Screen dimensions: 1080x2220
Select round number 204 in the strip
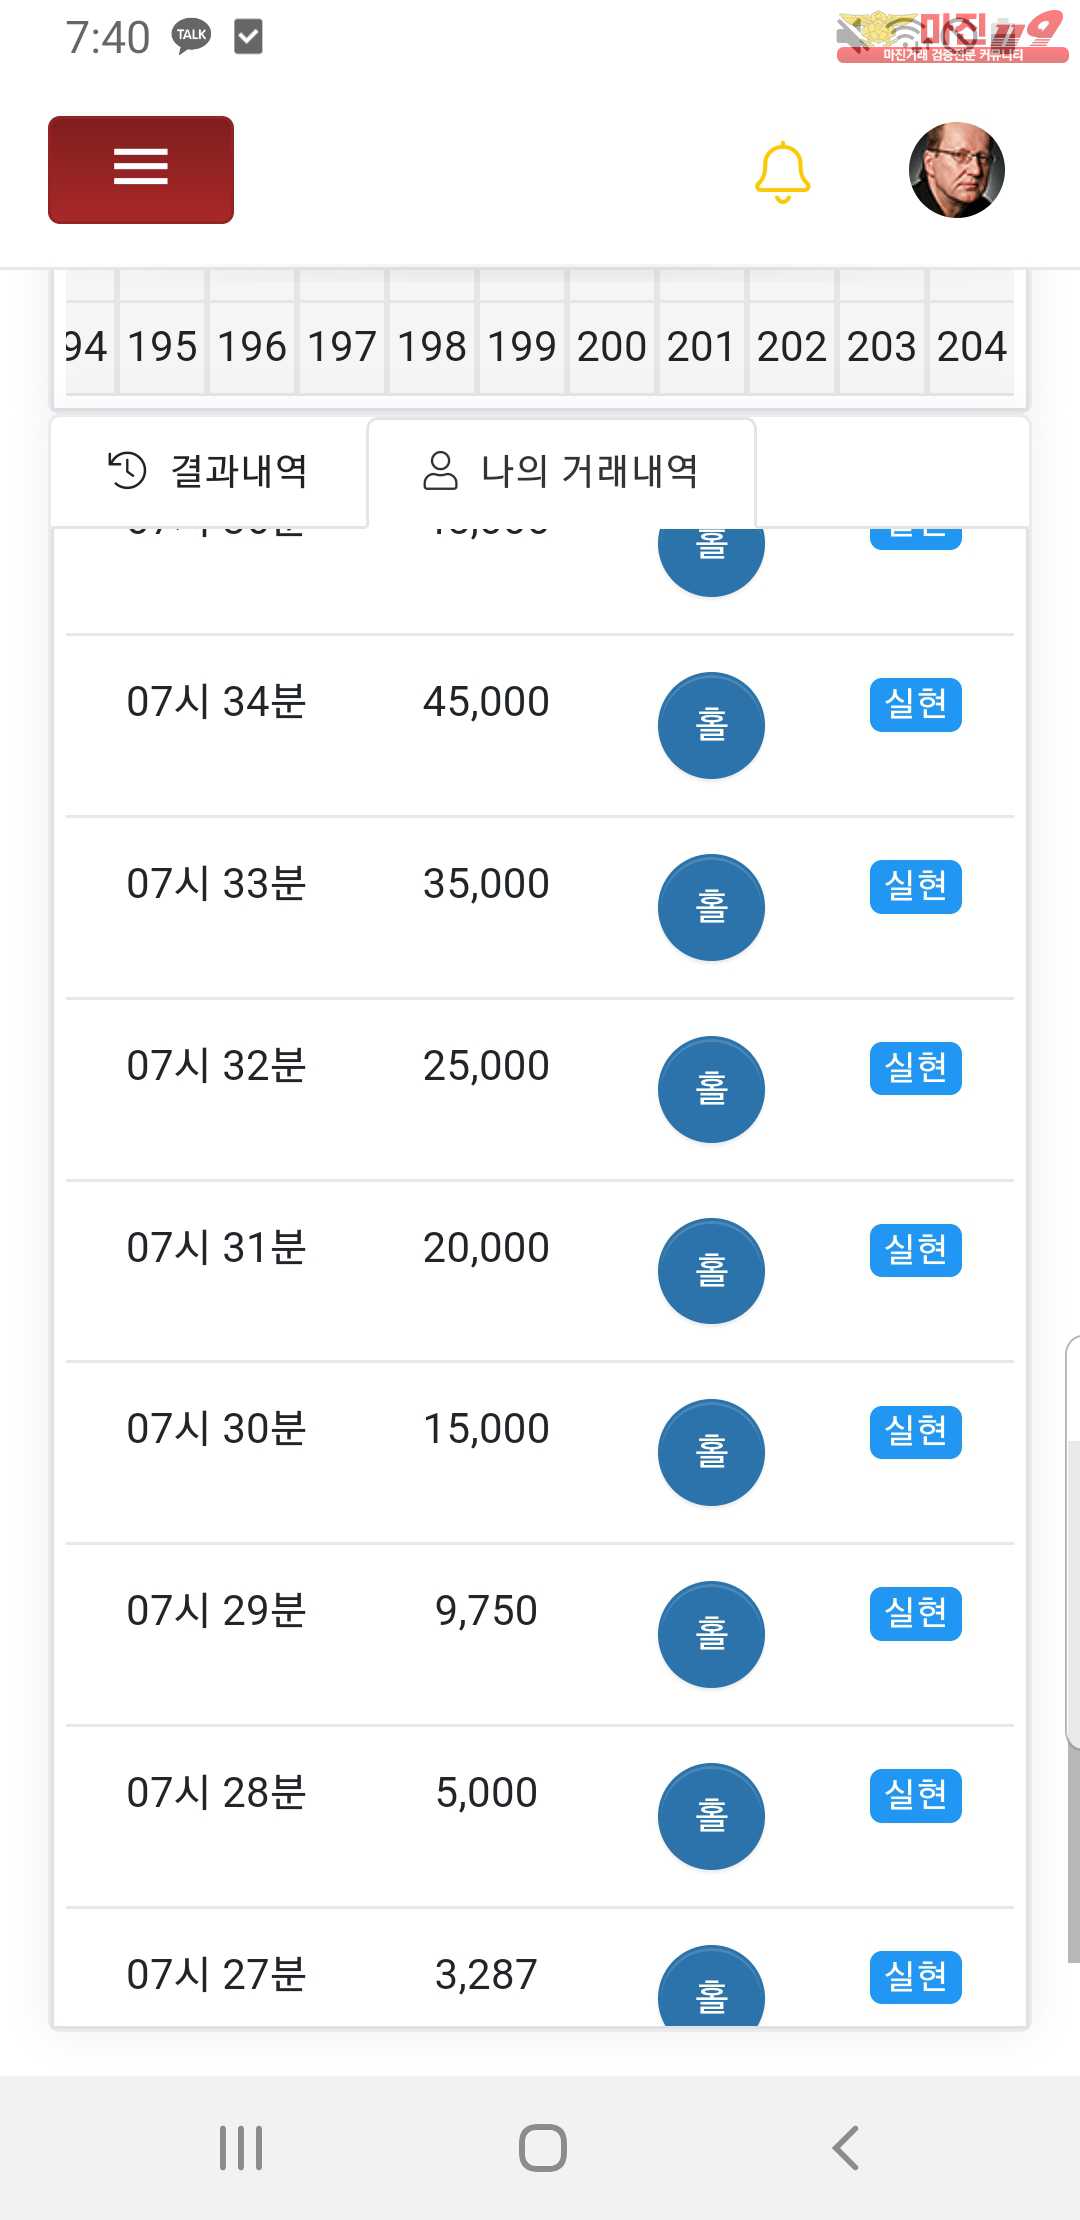(971, 347)
